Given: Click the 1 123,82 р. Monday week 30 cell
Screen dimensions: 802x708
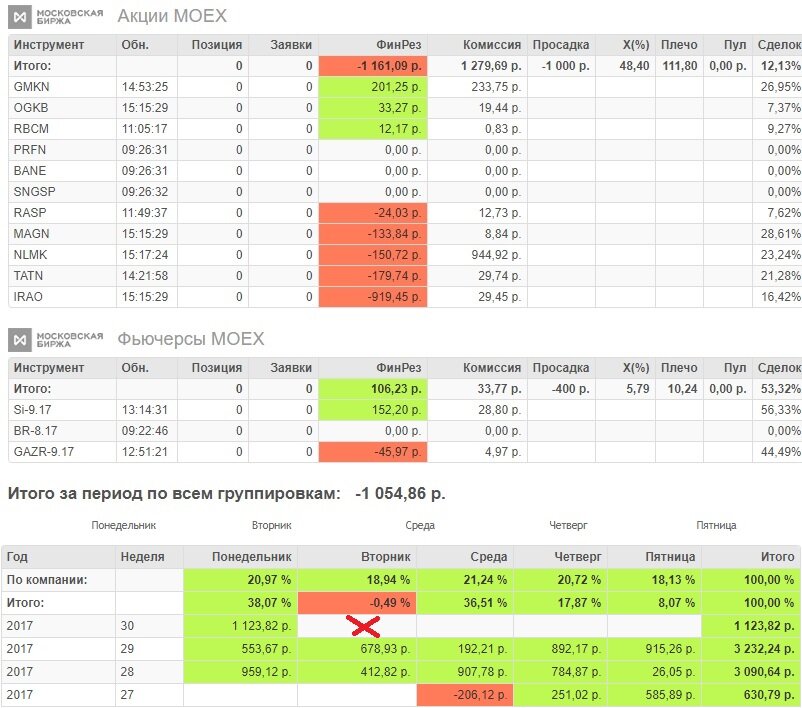Looking at the screenshot, I should [x=240, y=626].
